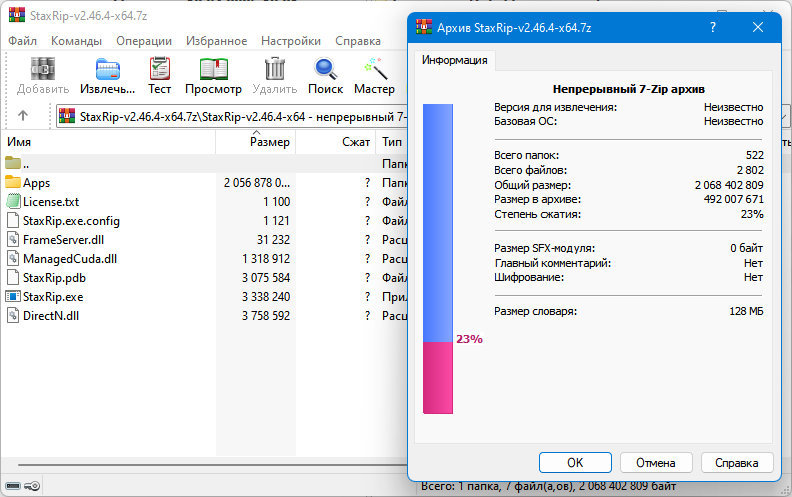Click the blue compression ratio bar
792x497 pixels.
[437, 223]
